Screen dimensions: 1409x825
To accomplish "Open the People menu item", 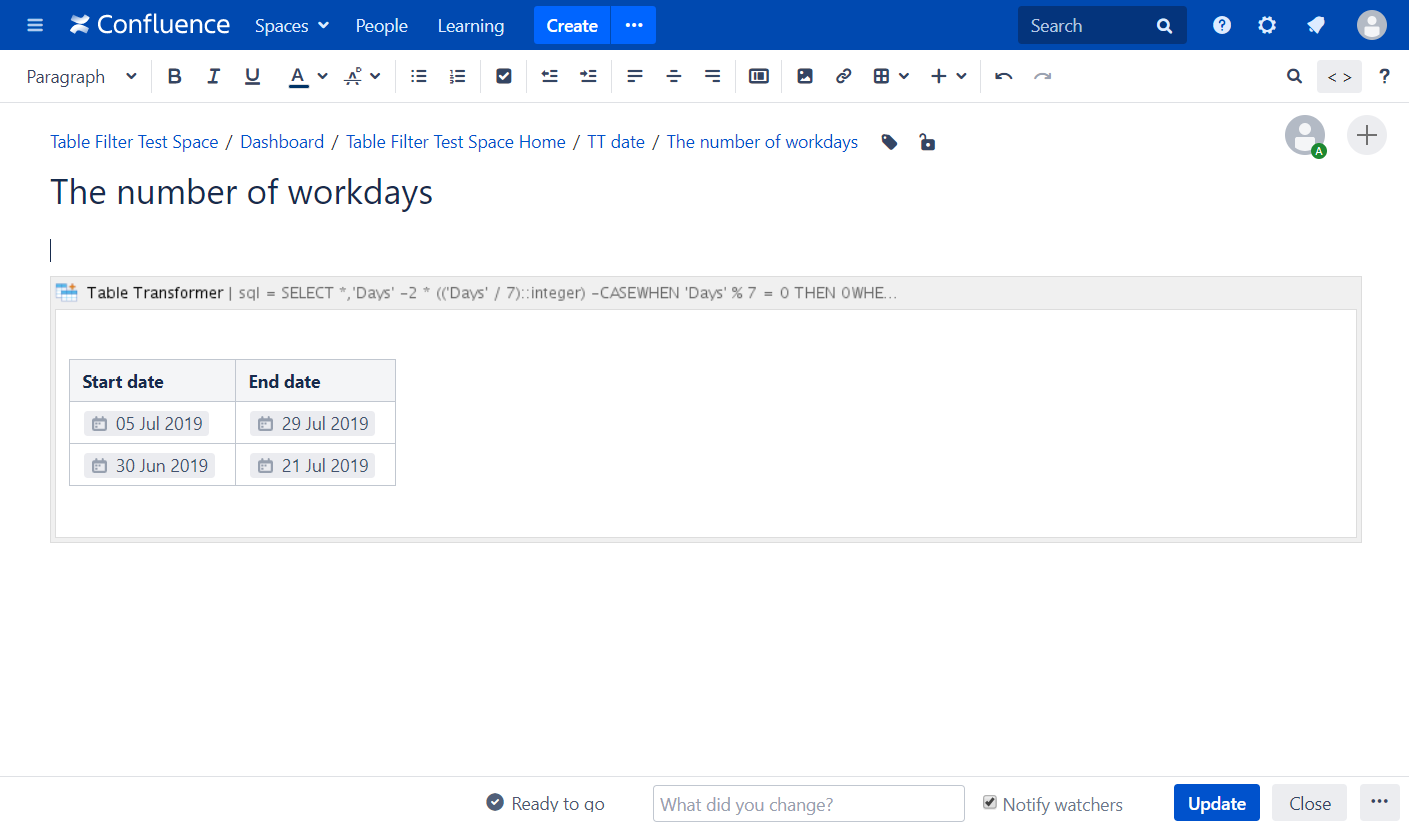I will click(x=381, y=26).
